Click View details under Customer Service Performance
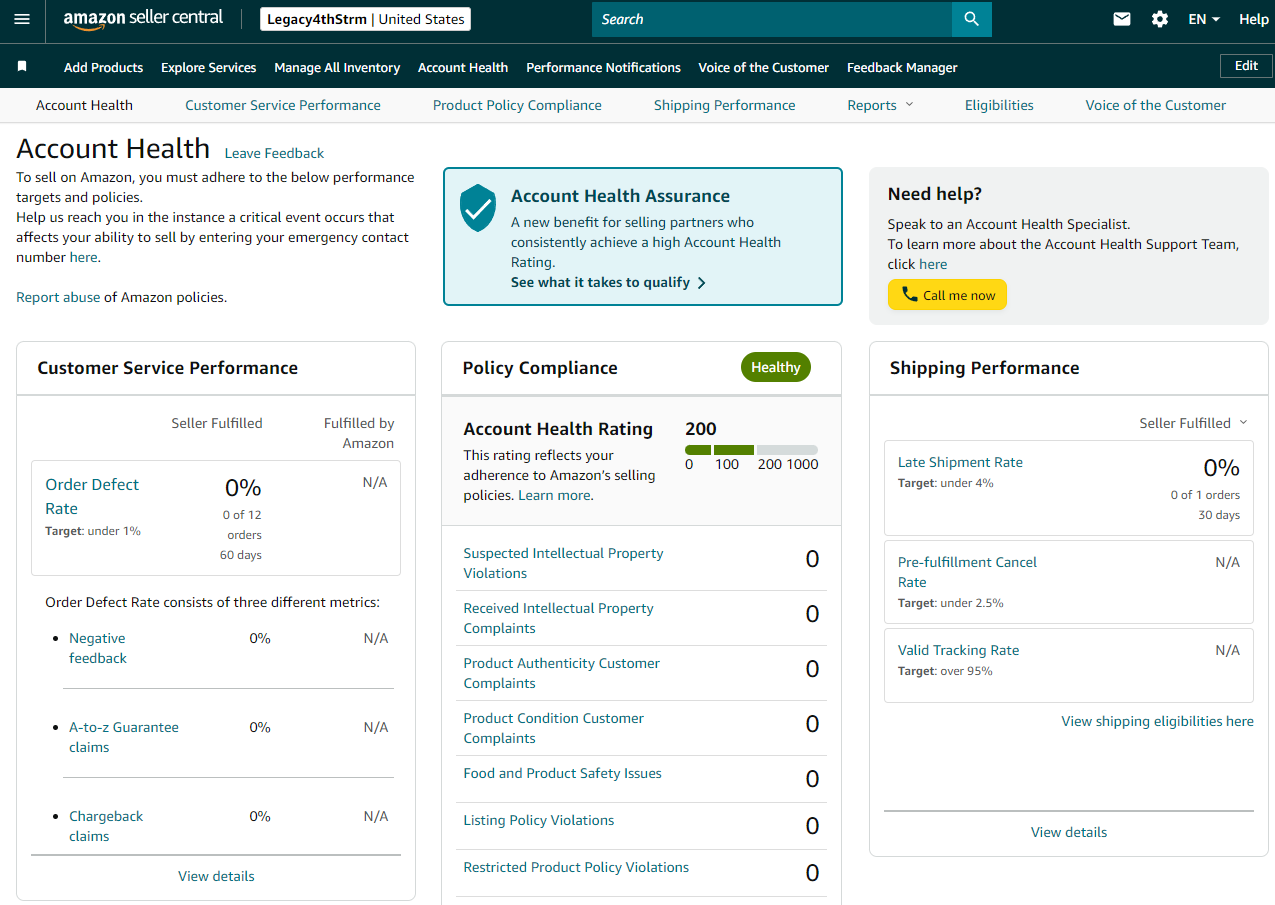1275x905 pixels. [216, 876]
